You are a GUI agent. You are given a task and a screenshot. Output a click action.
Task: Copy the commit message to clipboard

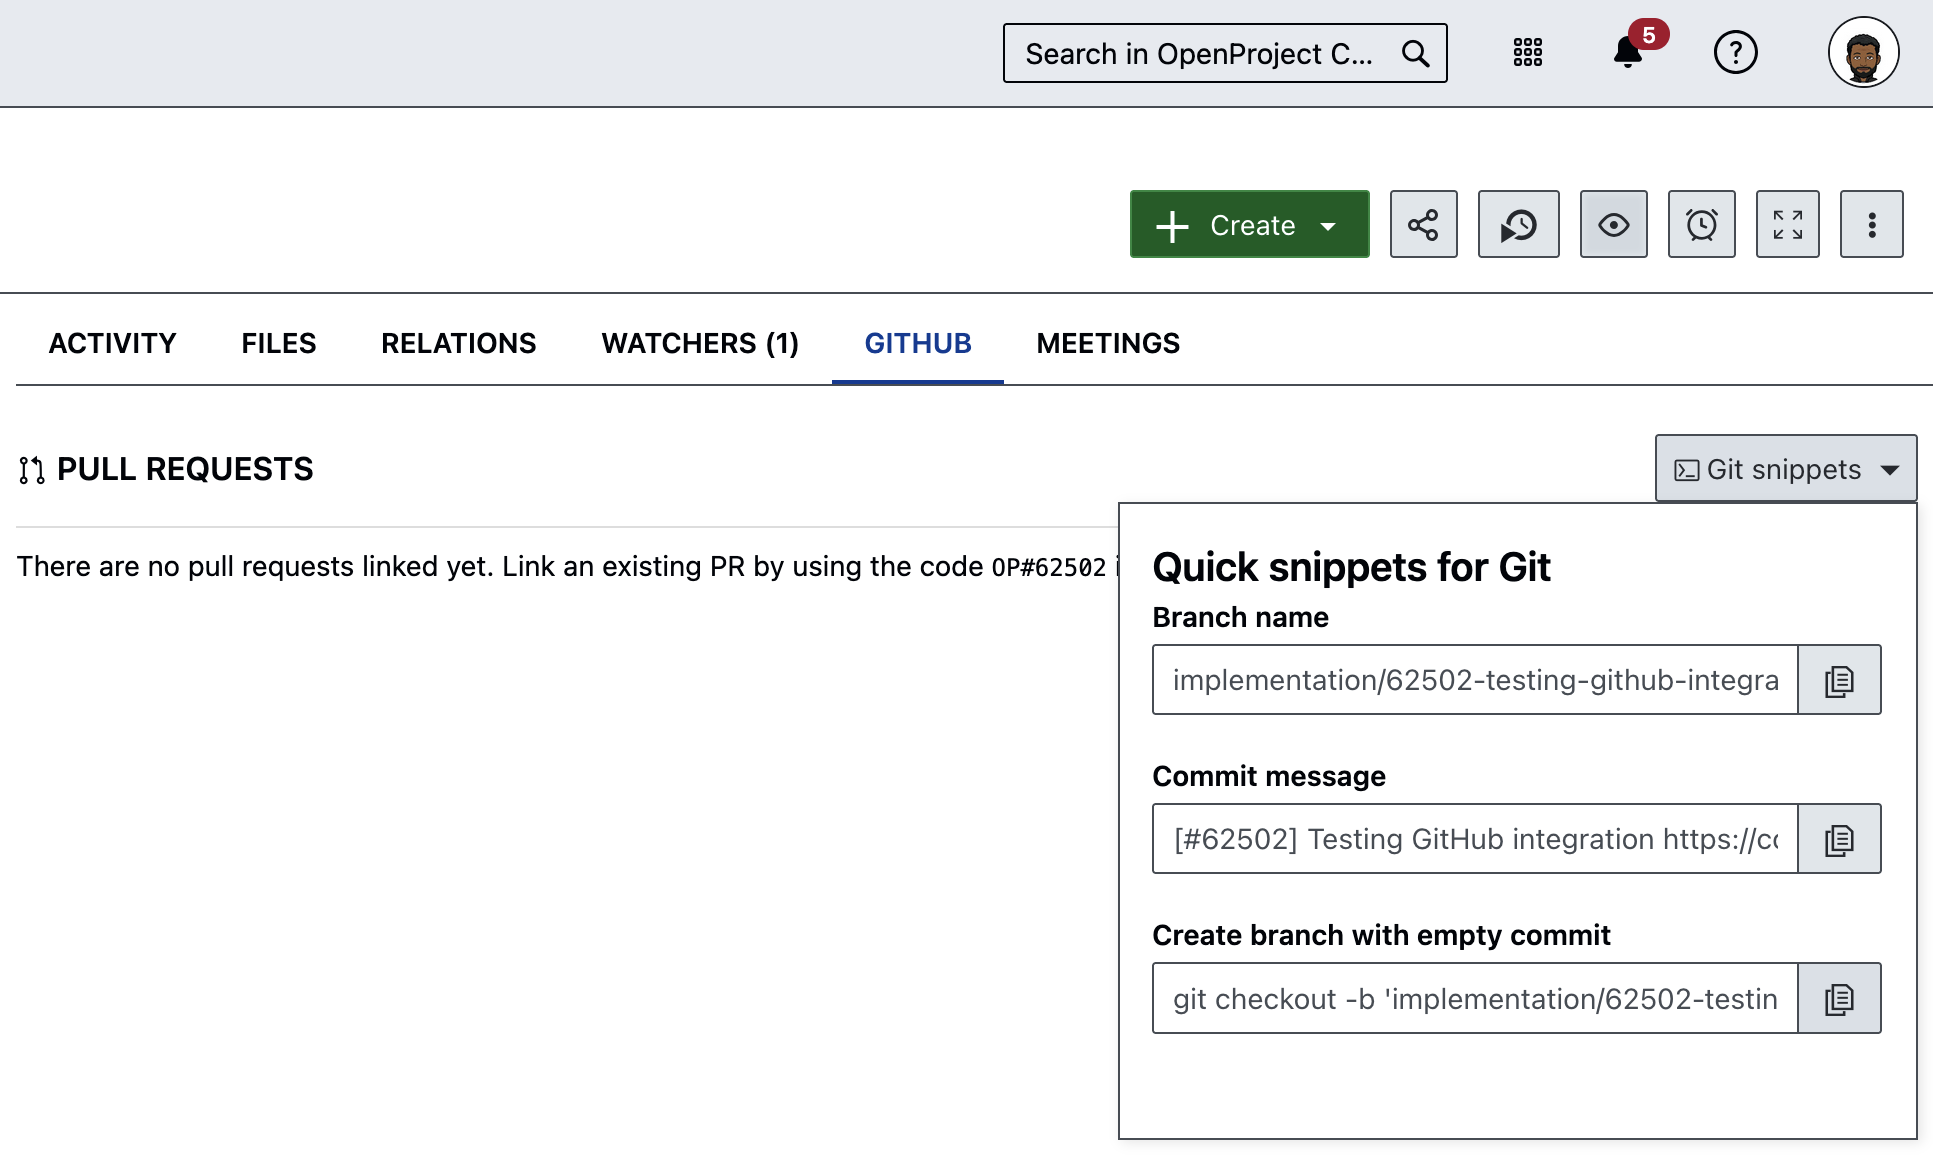(x=1839, y=840)
